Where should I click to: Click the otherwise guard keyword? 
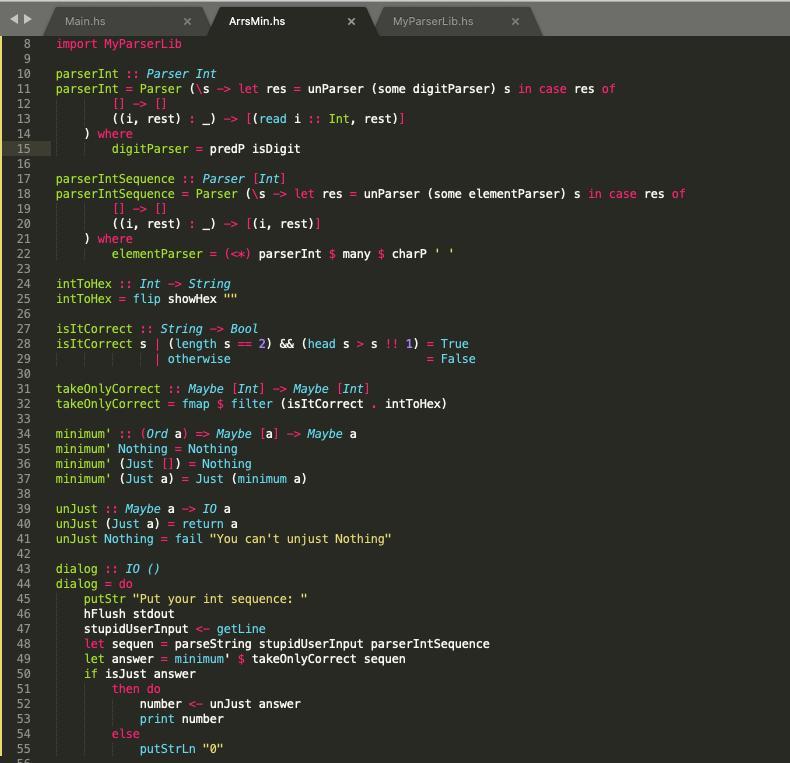[x=199, y=359]
